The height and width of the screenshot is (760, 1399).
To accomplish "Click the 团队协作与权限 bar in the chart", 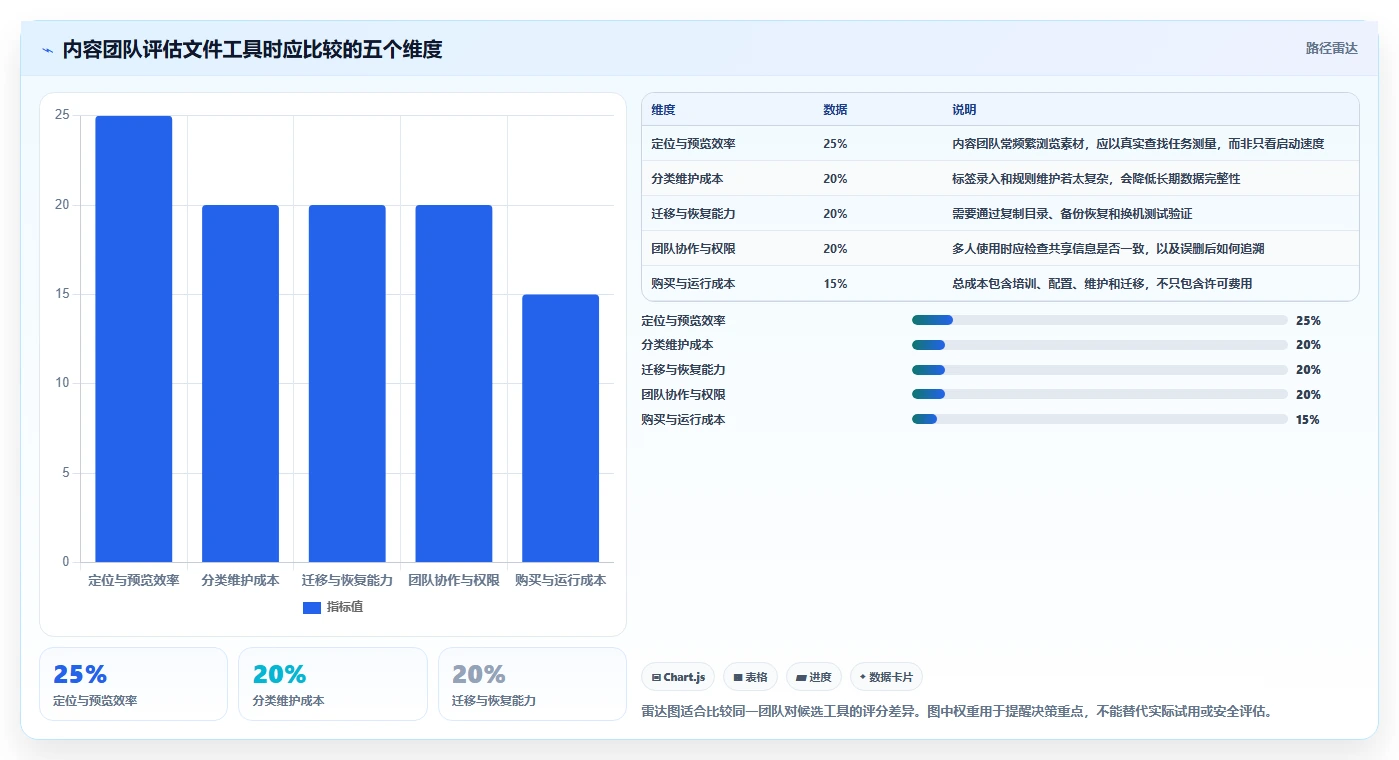I will coord(454,384).
